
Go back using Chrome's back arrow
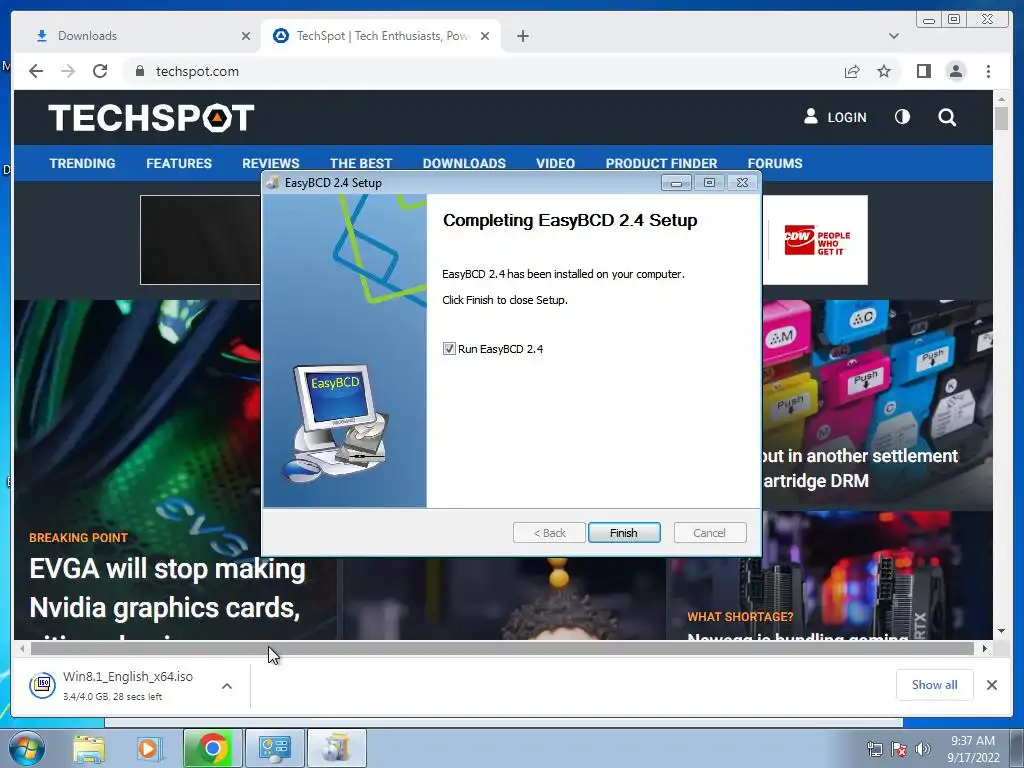pos(36,71)
